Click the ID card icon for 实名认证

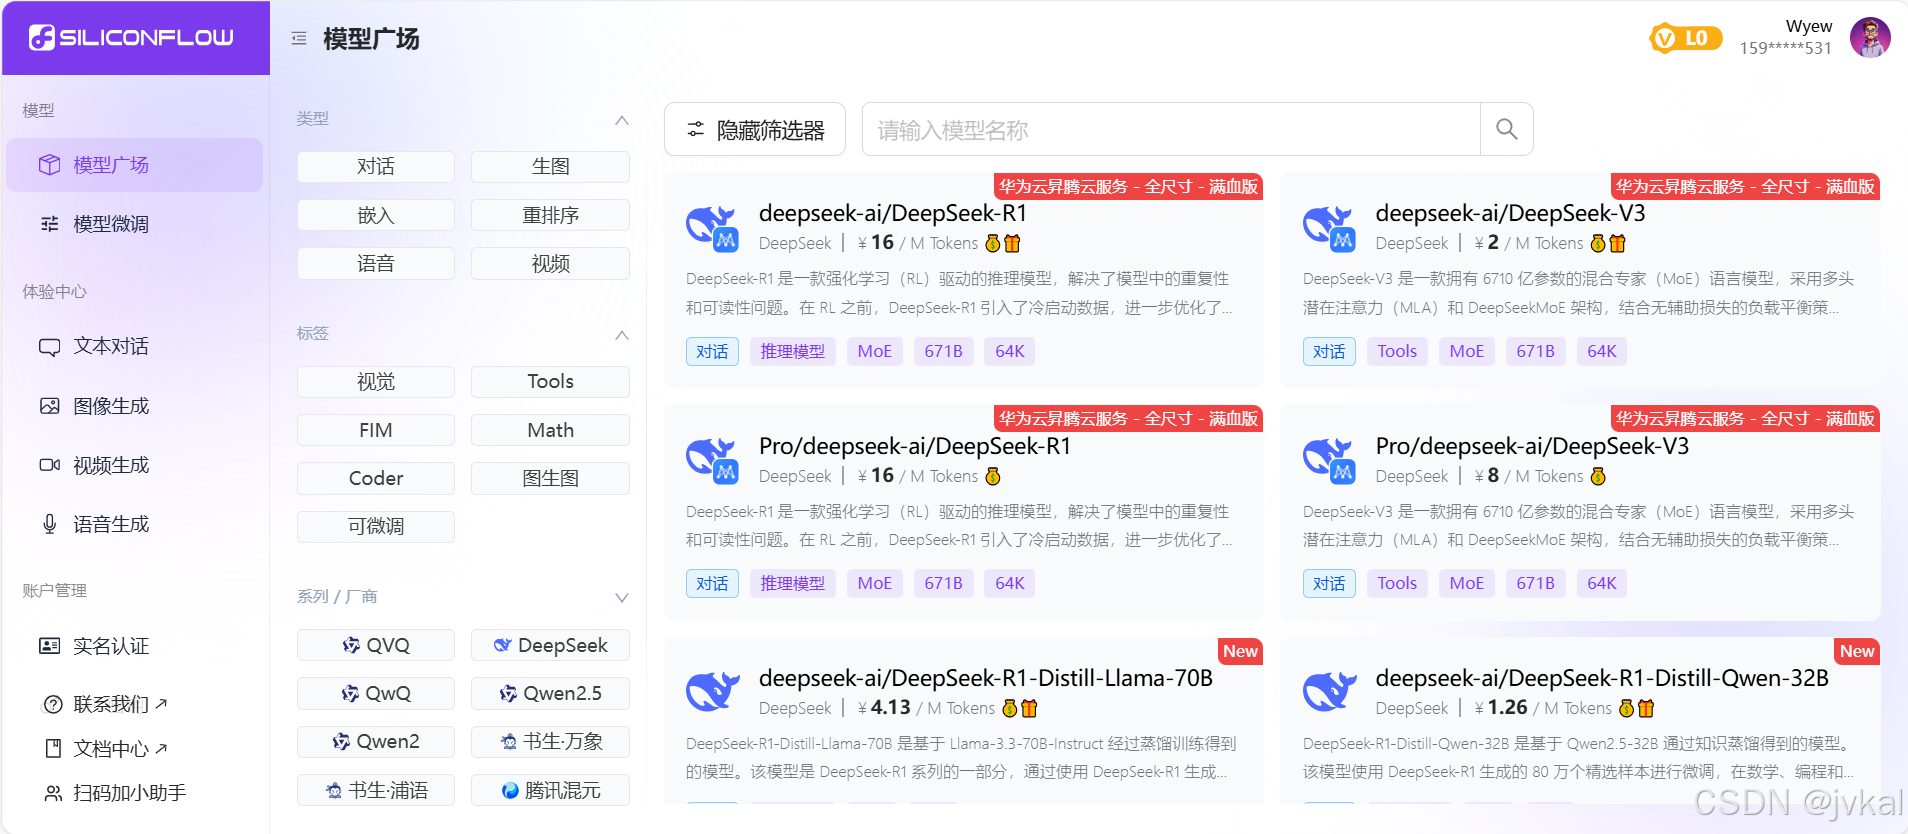click(49, 646)
